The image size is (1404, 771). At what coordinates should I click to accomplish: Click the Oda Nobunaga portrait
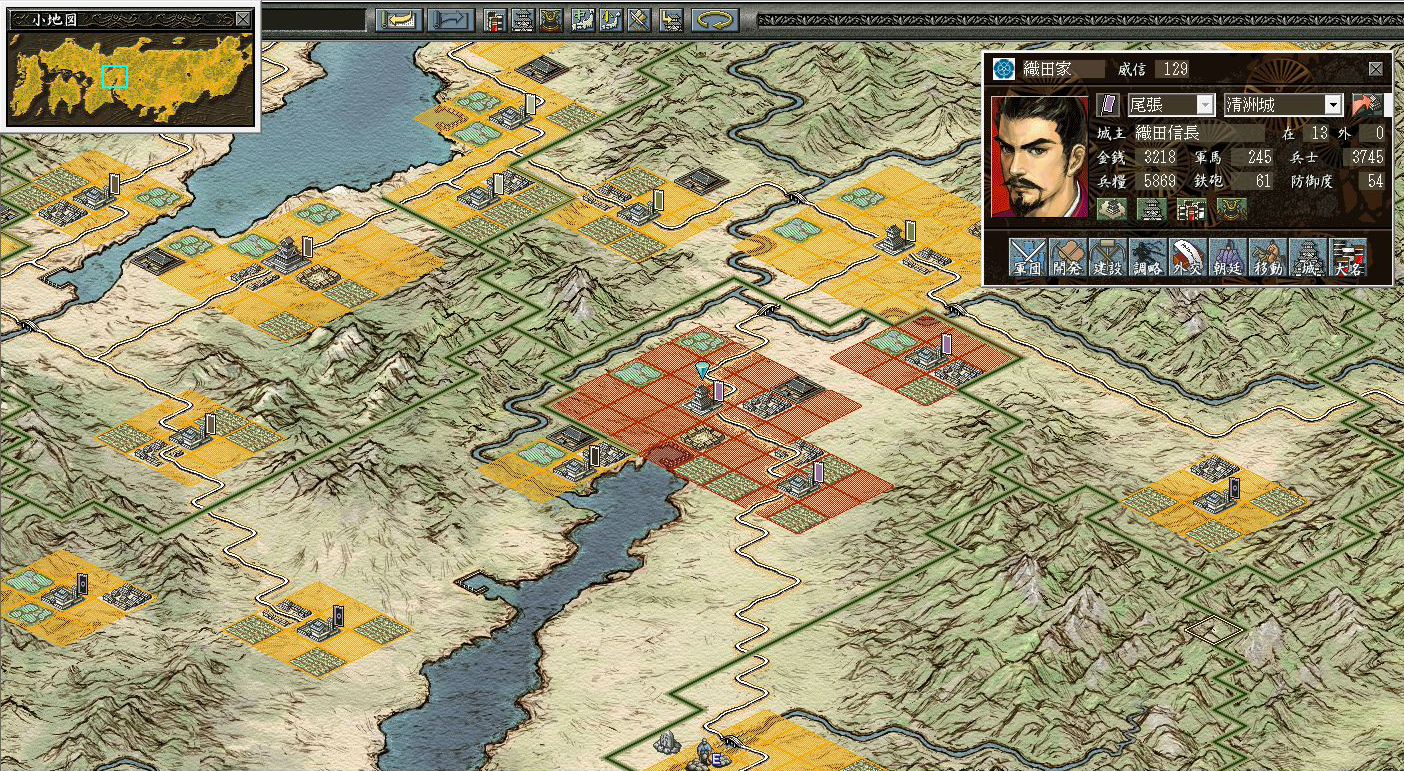[1039, 158]
